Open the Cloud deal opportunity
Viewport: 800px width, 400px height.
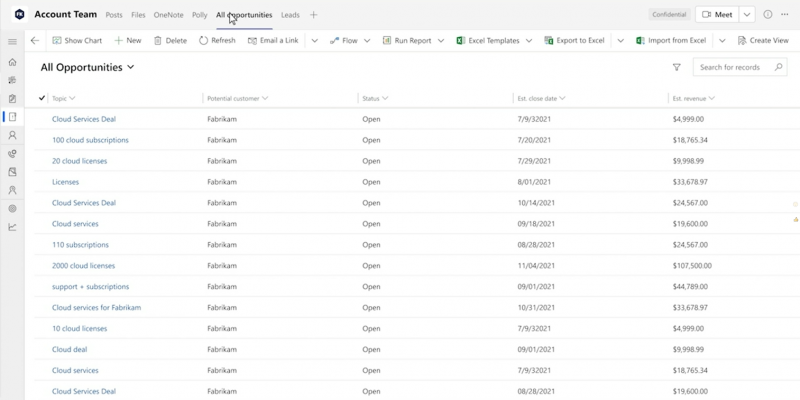(x=69, y=349)
